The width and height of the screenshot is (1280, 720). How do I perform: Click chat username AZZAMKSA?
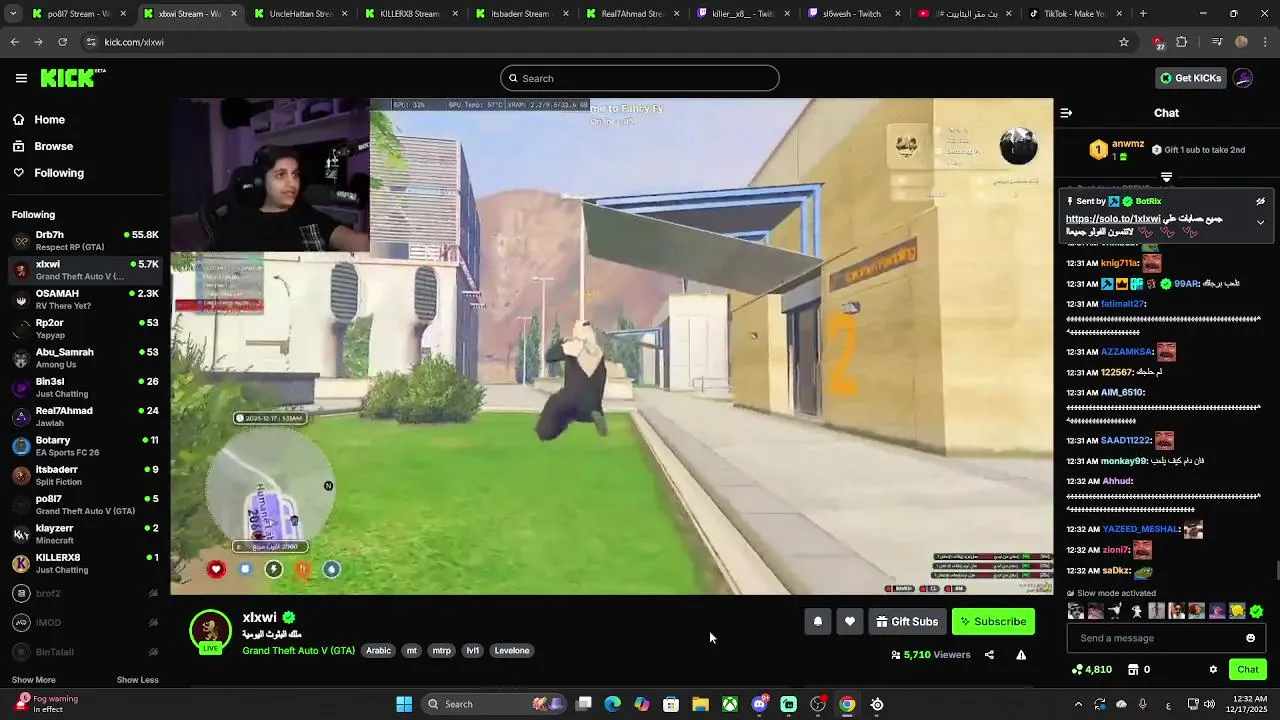pyautogui.click(x=1126, y=352)
